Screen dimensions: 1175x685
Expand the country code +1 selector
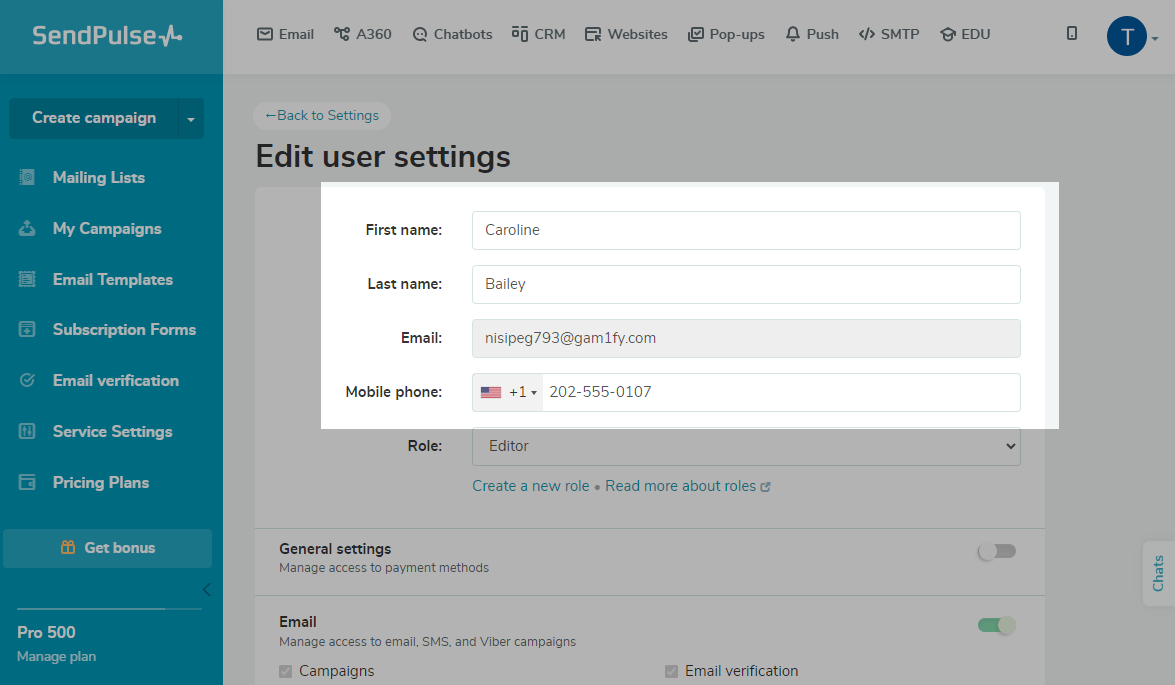[x=509, y=392]
